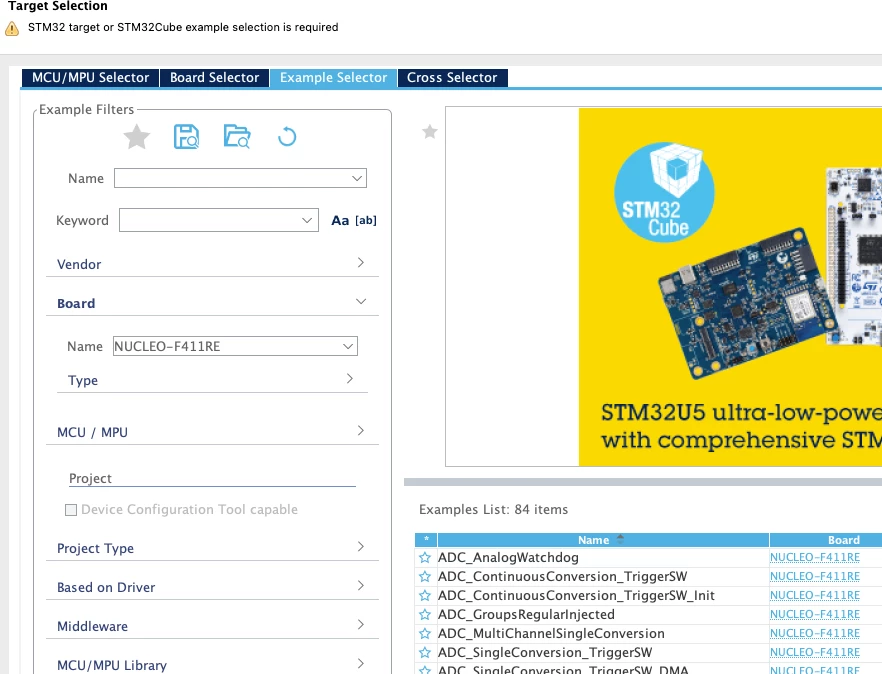882x674 pixels.
Task: Select the ADC_ContinuousConversion_TriggerSW row
Action: click(648, 577)
